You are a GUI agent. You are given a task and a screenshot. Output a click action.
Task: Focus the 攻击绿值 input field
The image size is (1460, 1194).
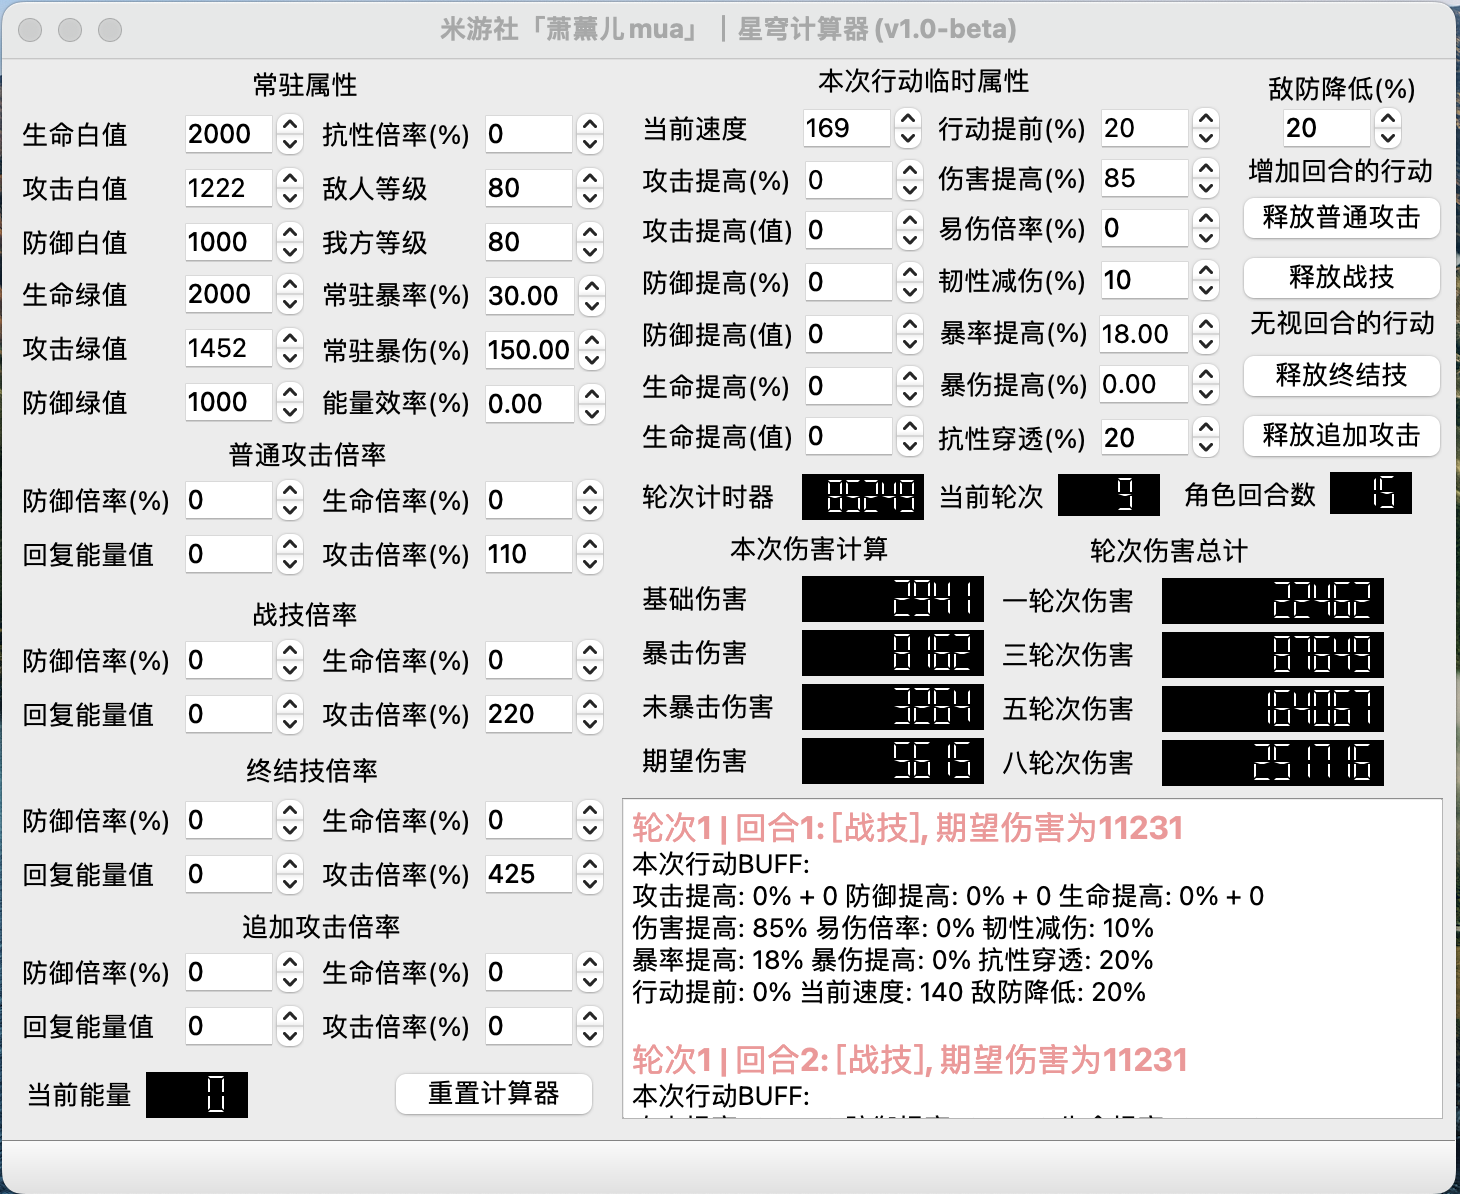[x=228, y=349]
